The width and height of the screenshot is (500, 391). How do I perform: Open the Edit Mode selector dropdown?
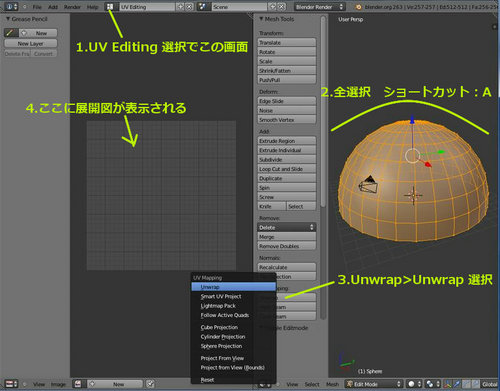(374, 384)
